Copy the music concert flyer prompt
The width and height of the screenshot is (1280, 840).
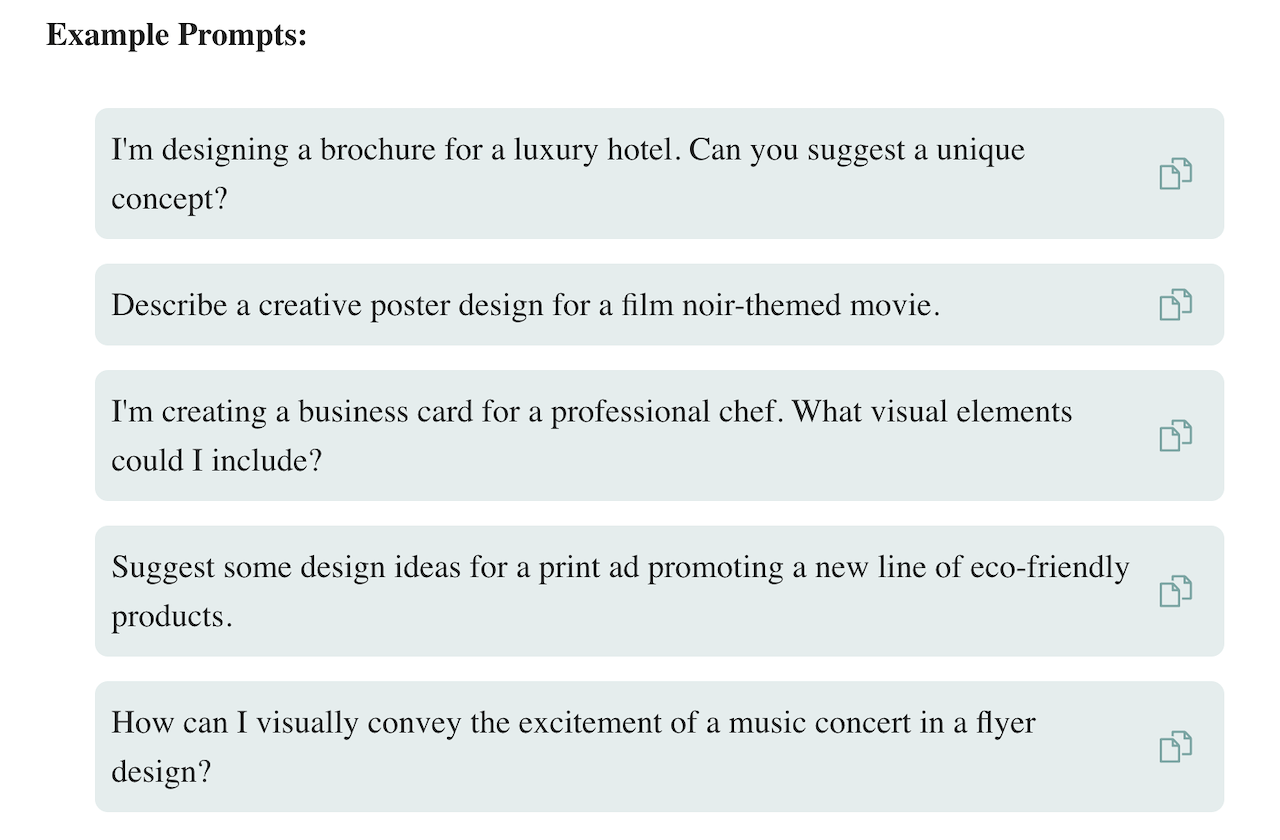1176,747
